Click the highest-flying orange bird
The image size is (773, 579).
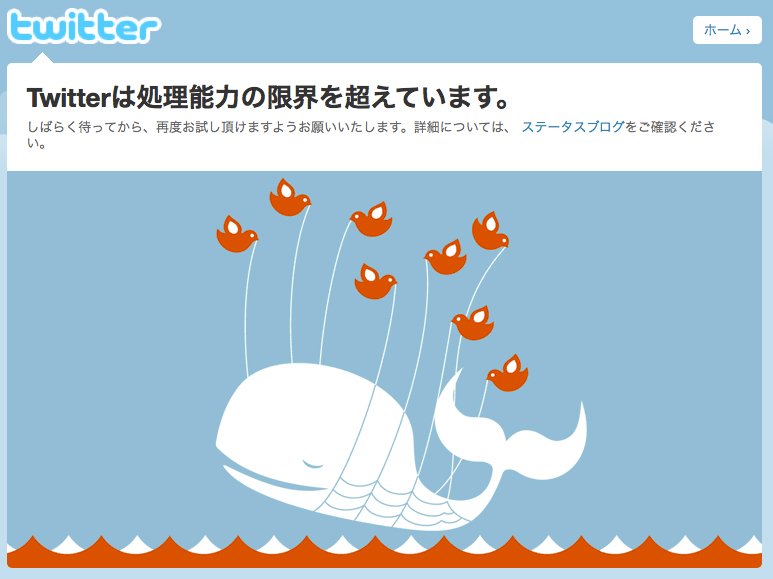289,197
